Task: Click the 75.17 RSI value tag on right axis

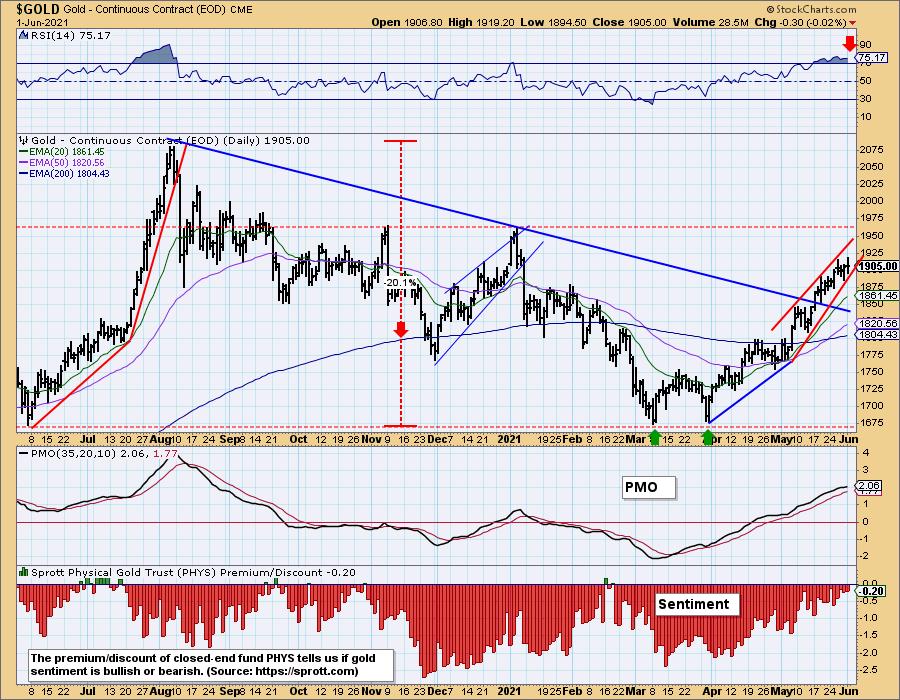Action: (x=872, y=57)
